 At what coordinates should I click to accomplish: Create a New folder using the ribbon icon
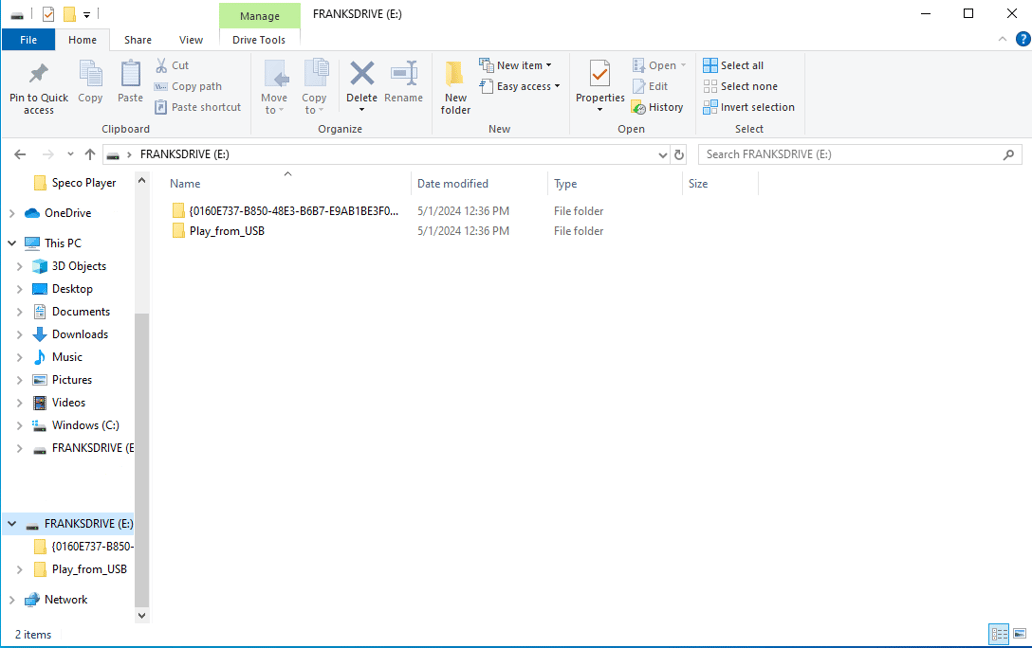(x=455, y=86)
